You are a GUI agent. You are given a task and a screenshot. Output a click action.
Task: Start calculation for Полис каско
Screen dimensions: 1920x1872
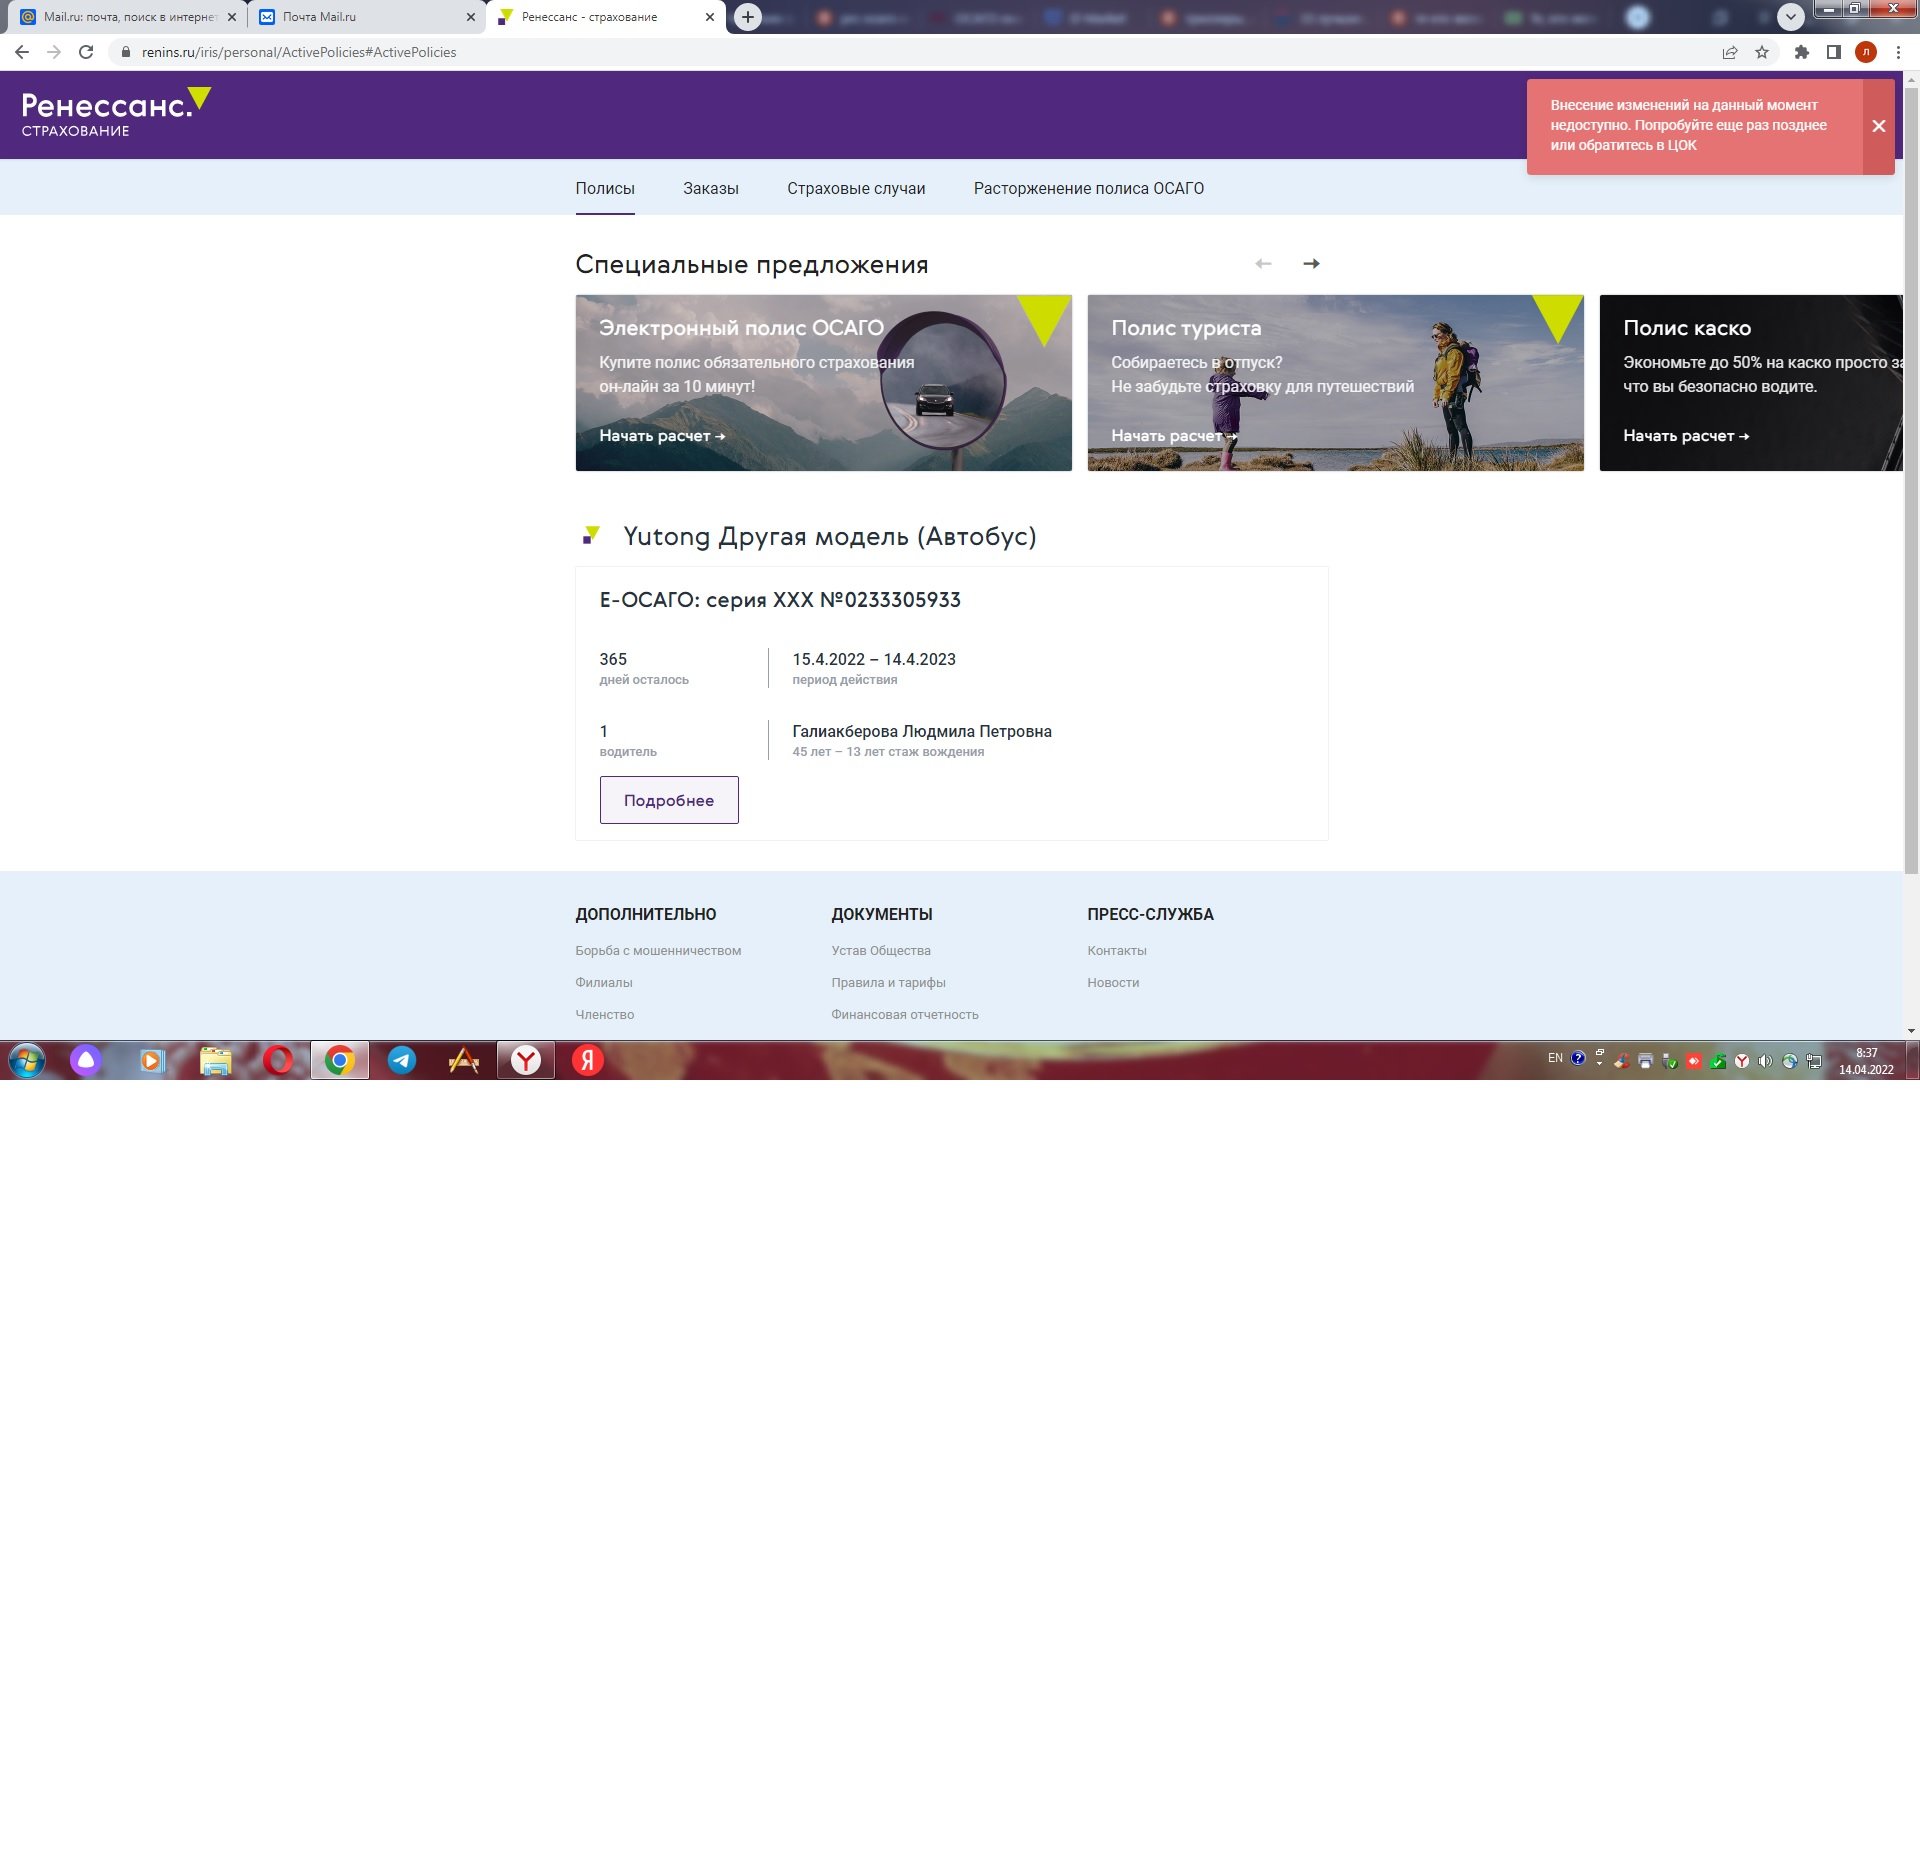click(x=1686, y=436)
